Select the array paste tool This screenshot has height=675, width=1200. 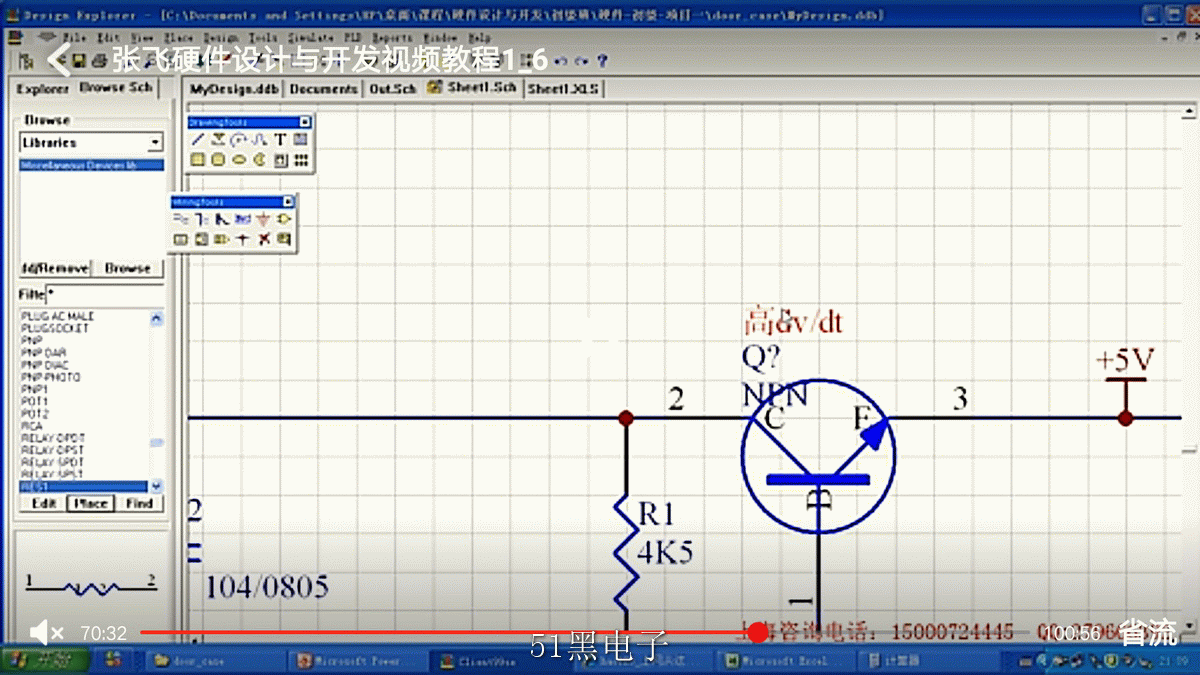click(301, 160)
